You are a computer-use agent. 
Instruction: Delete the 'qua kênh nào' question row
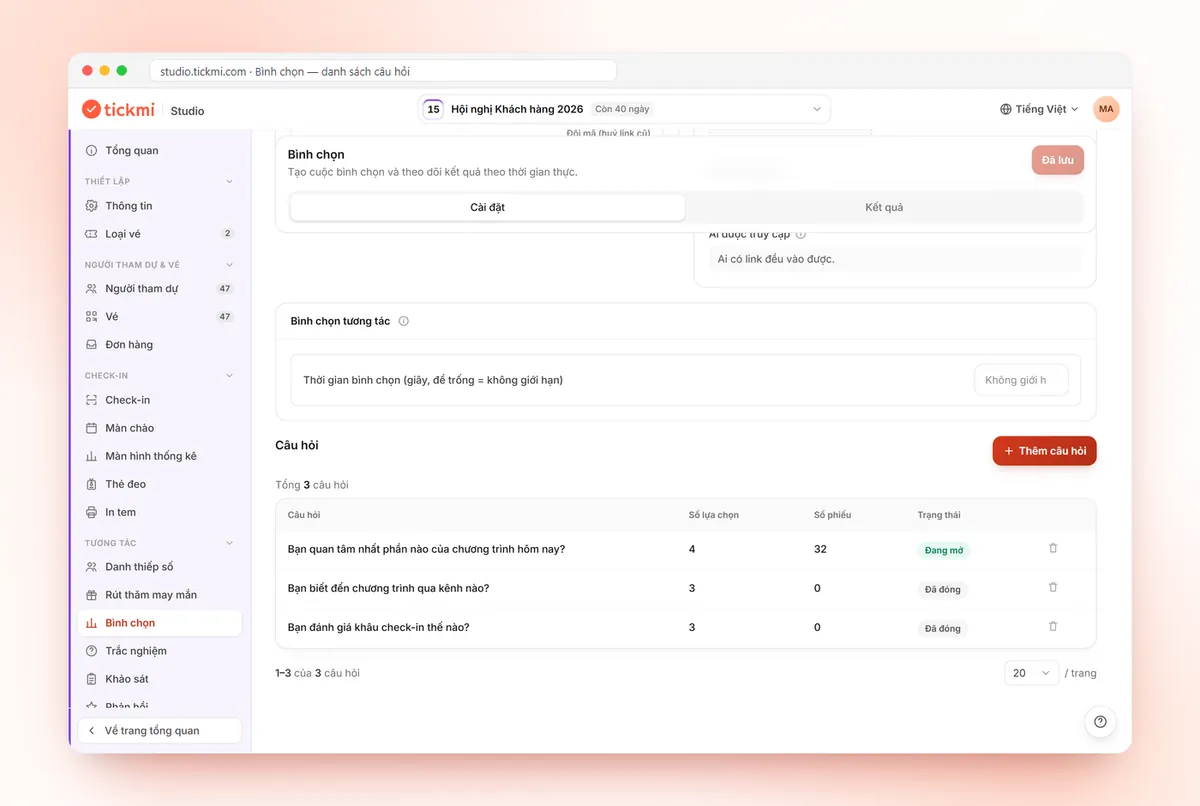click(x=1053, y=587)
